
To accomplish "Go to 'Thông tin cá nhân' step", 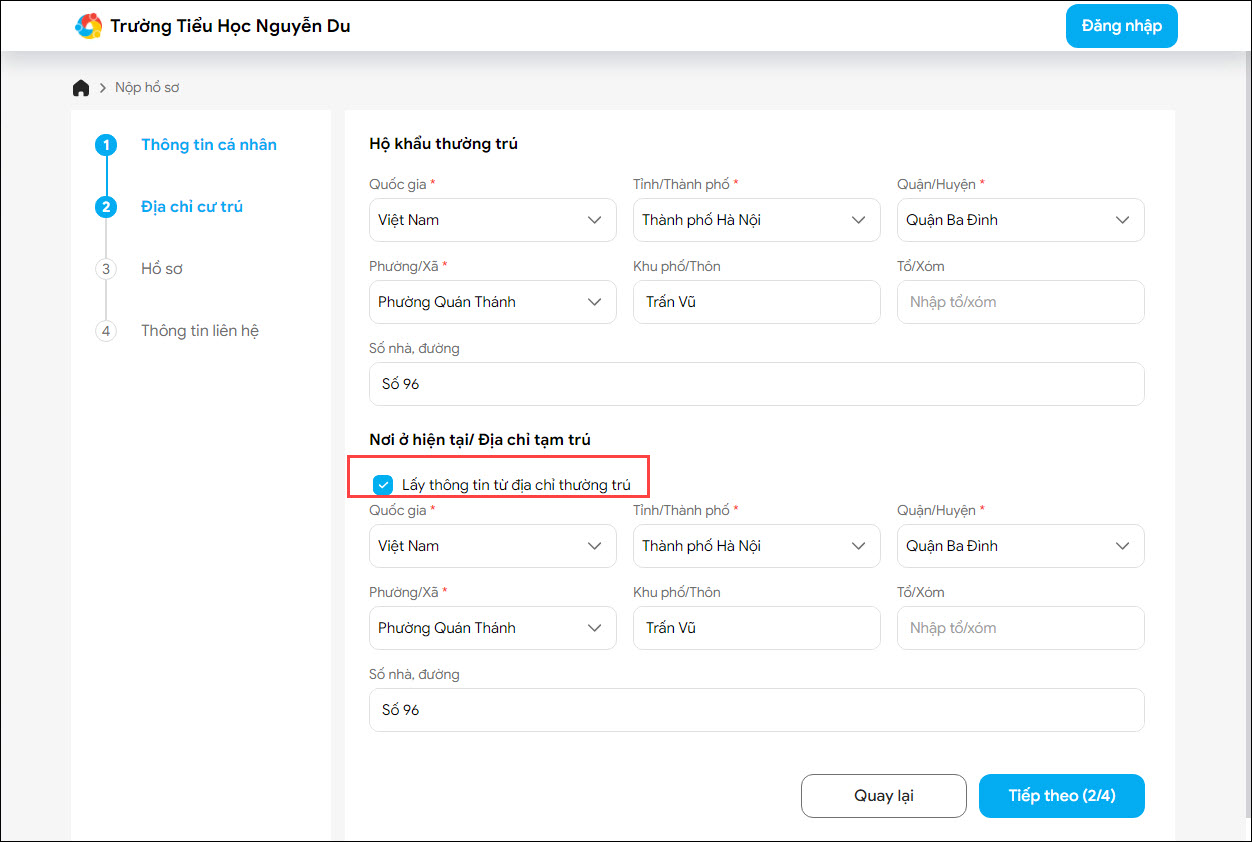I will 209,145.
